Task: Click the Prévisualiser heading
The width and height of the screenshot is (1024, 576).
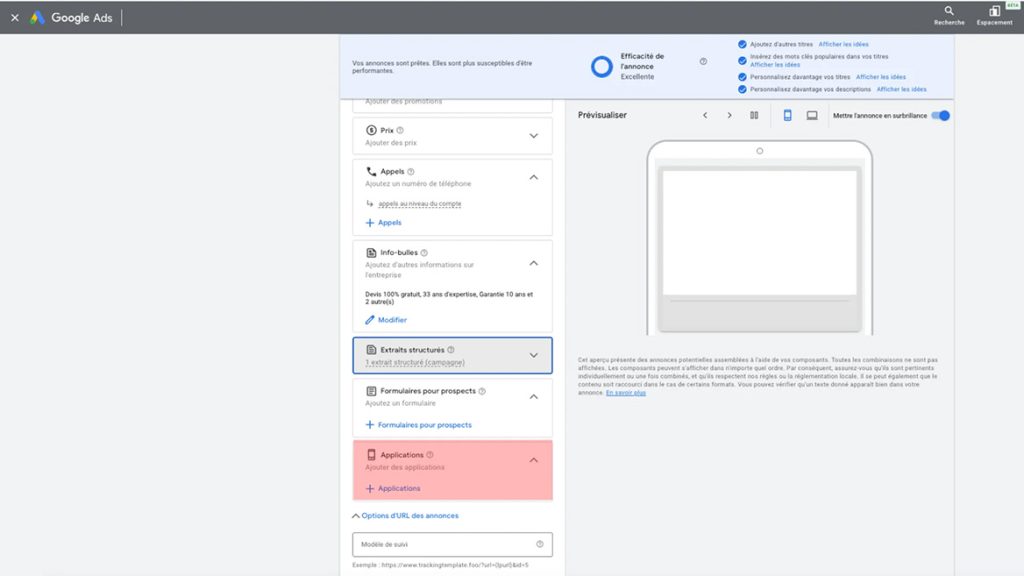Action: pos(602,115)
